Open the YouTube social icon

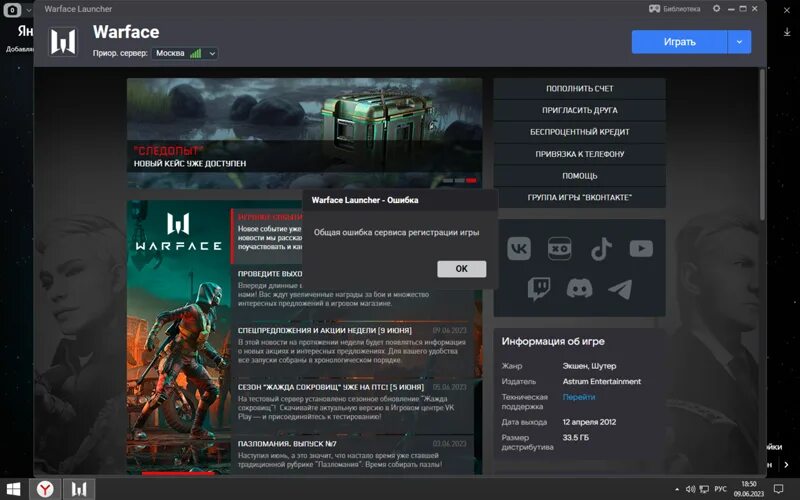tap(641, 249)
